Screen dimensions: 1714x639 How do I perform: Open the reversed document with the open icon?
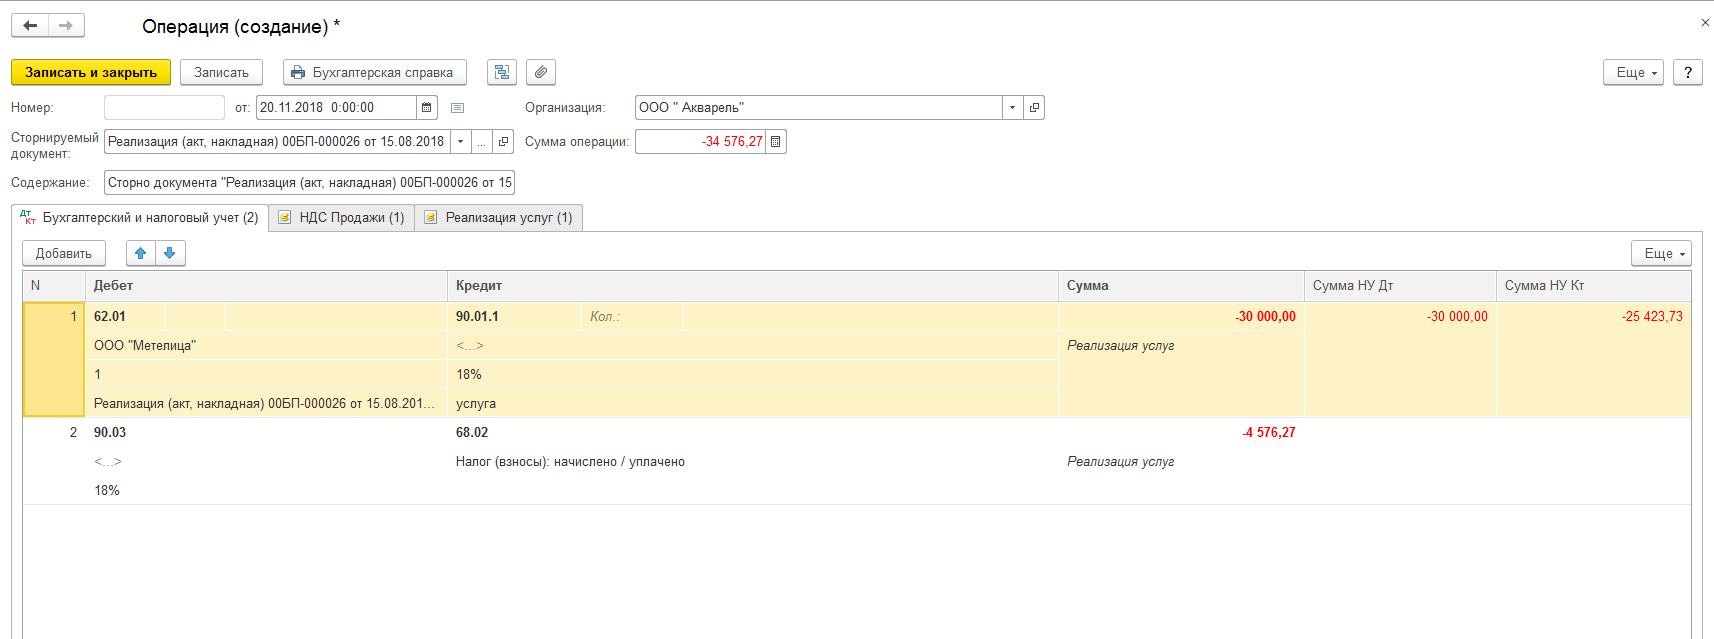[x=504, y=142]
